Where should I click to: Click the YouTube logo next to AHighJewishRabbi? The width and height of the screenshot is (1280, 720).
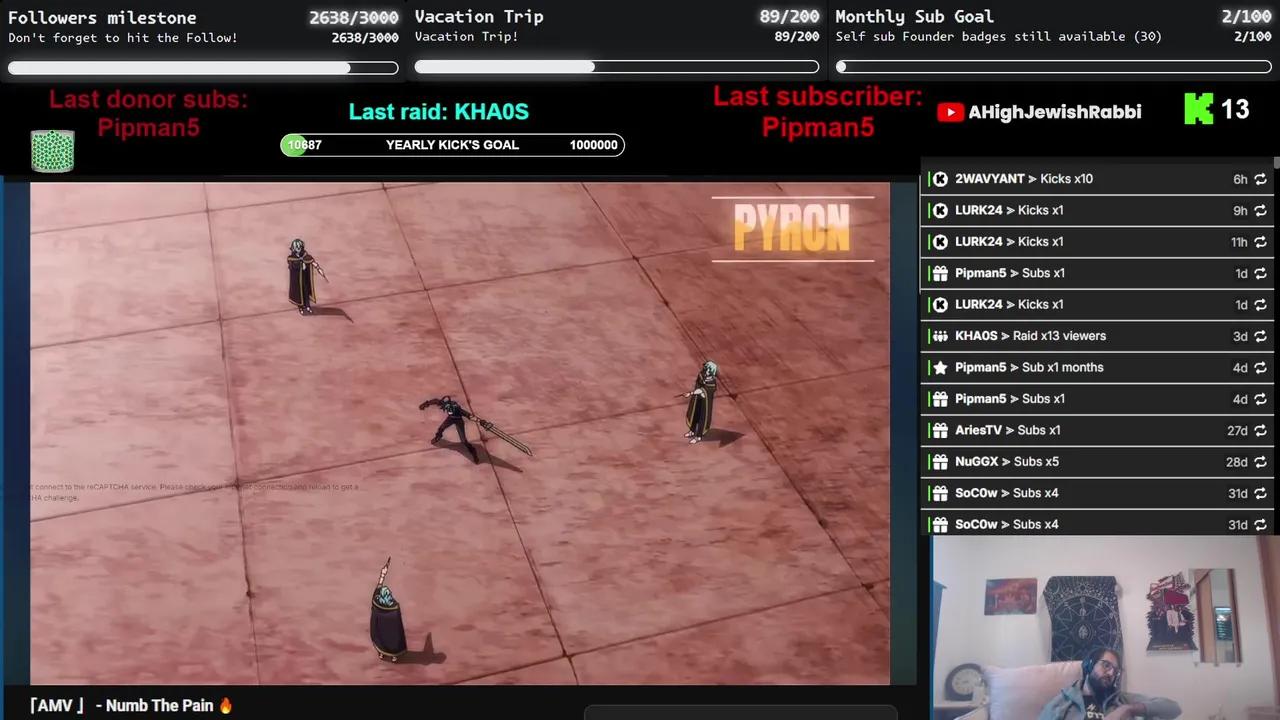(x=950, y=112)
